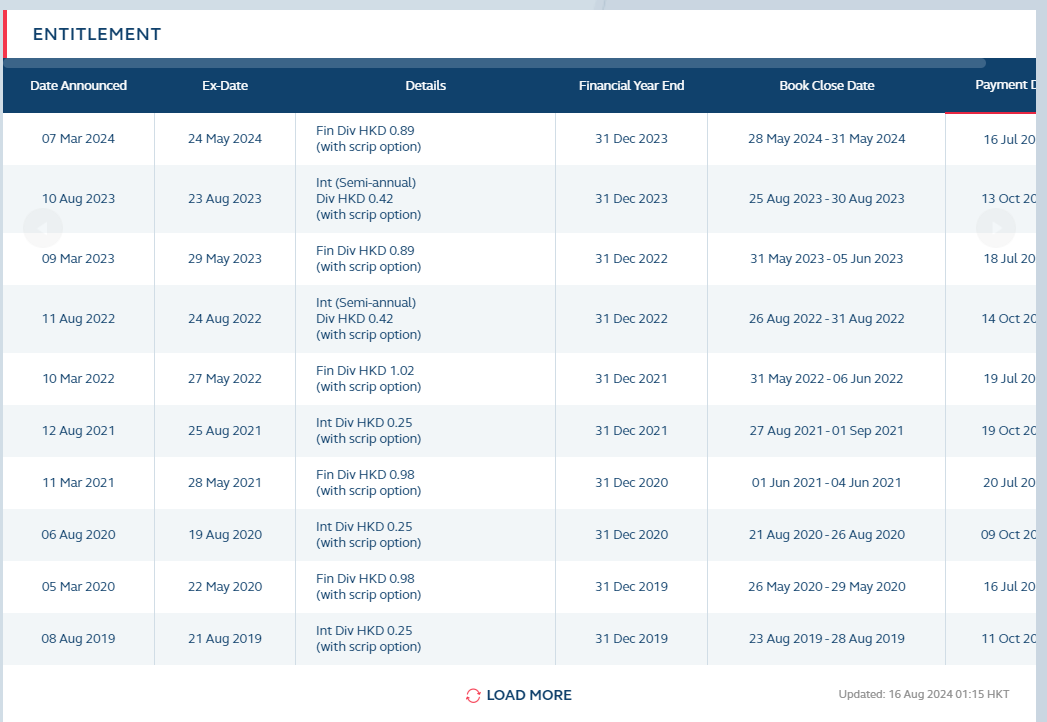Click the ENTITLEMENT section heading
The image size is (1047, 722).
pos(97,34)
